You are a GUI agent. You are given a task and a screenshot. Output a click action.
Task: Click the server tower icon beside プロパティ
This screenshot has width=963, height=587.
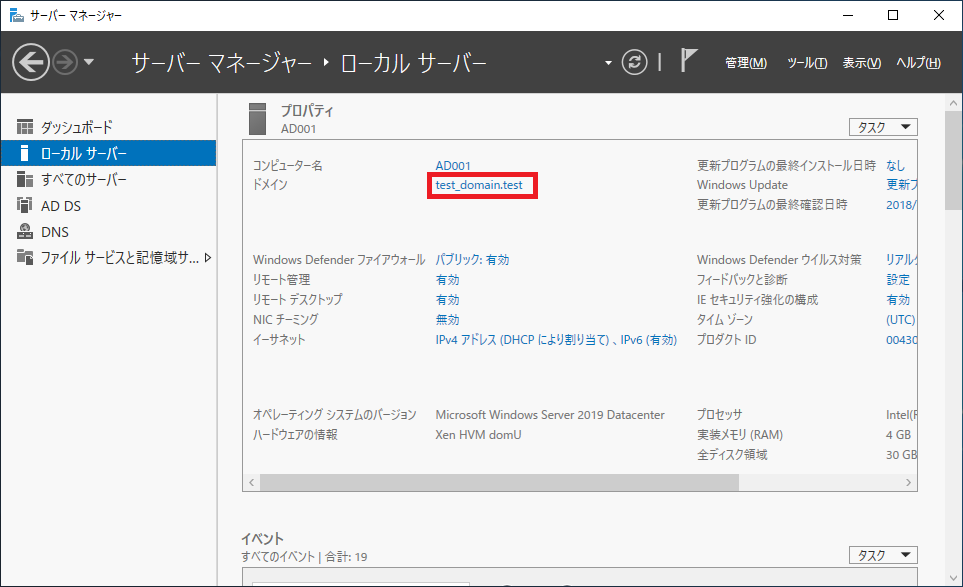(x=257, y=119)
